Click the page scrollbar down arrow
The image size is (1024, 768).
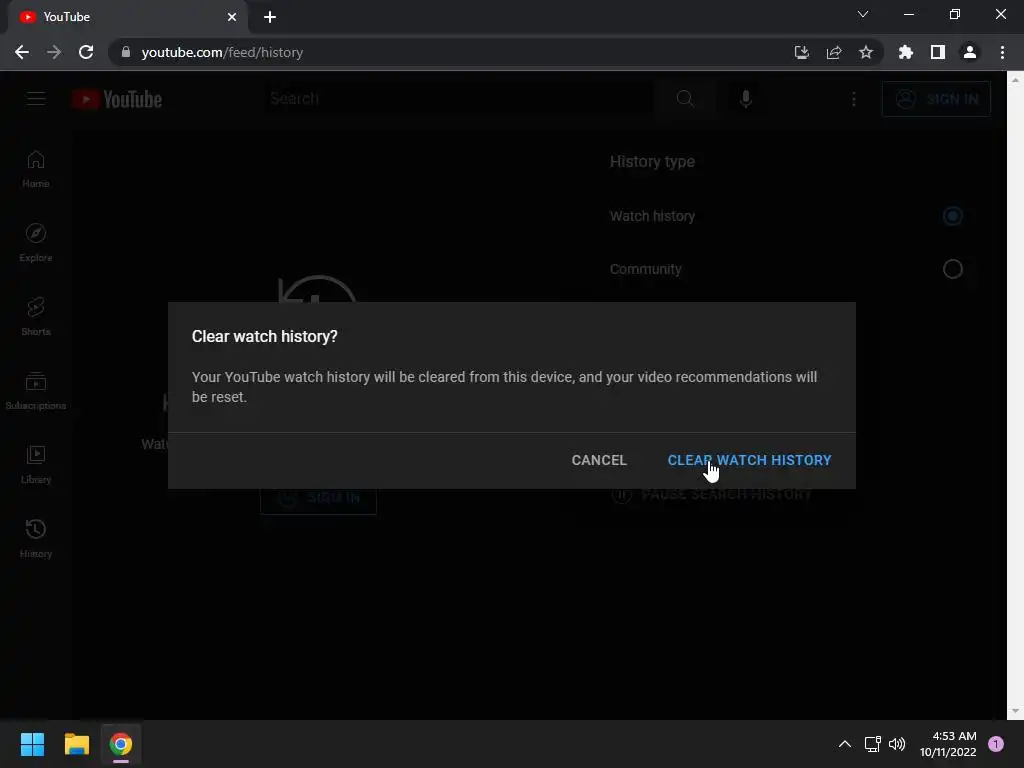1015,711
